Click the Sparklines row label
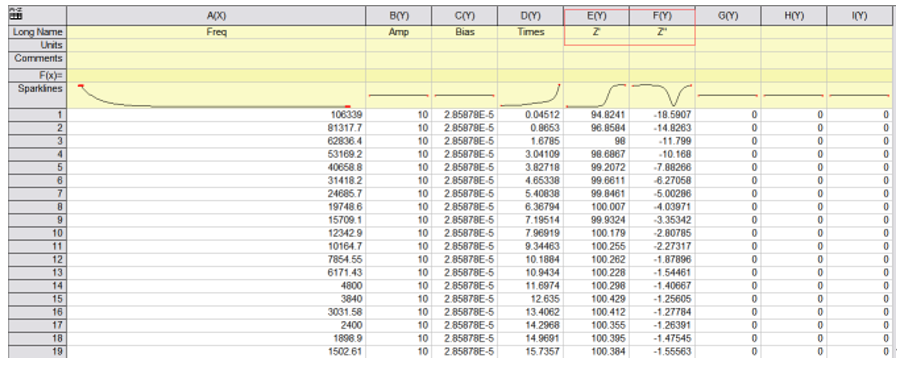The height and width of the screenshot is (366, 897). 37,95
